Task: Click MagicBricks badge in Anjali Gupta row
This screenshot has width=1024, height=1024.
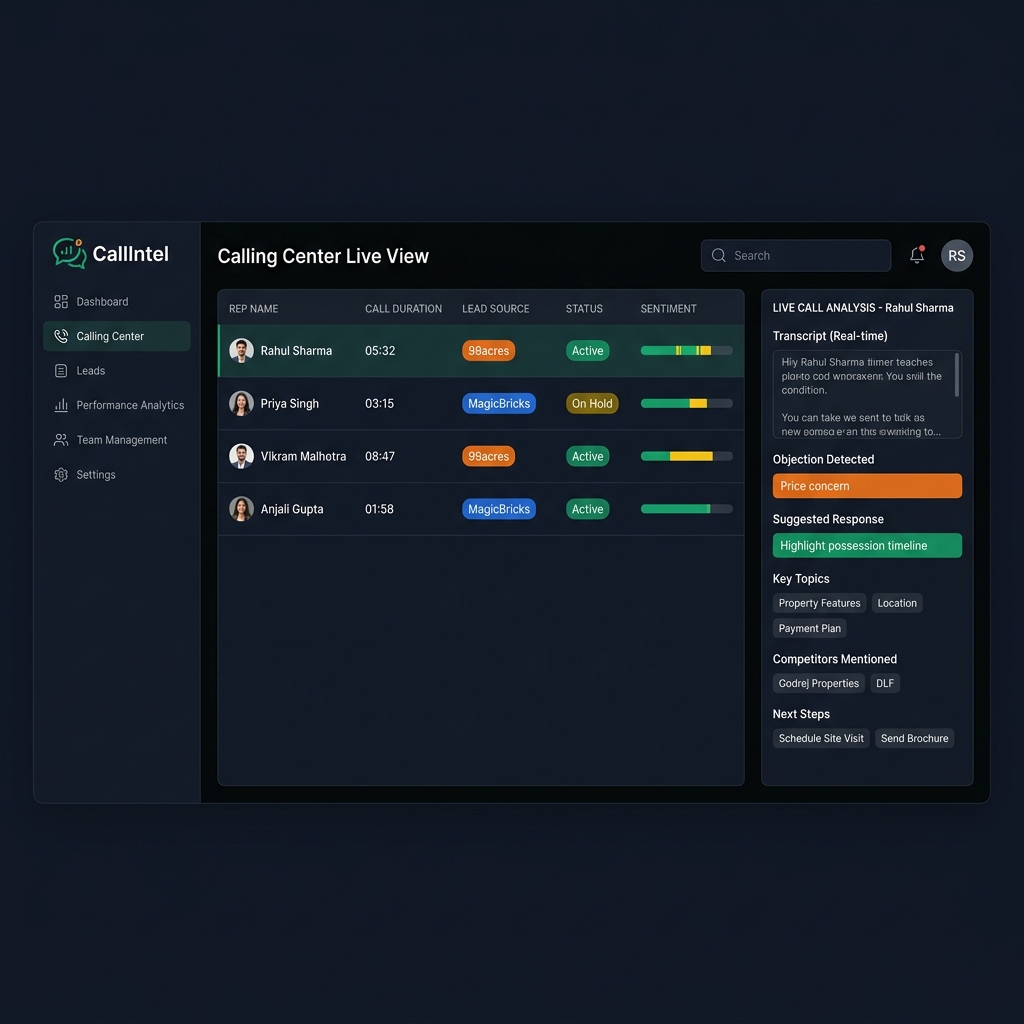Action: [x=499, y=509]
